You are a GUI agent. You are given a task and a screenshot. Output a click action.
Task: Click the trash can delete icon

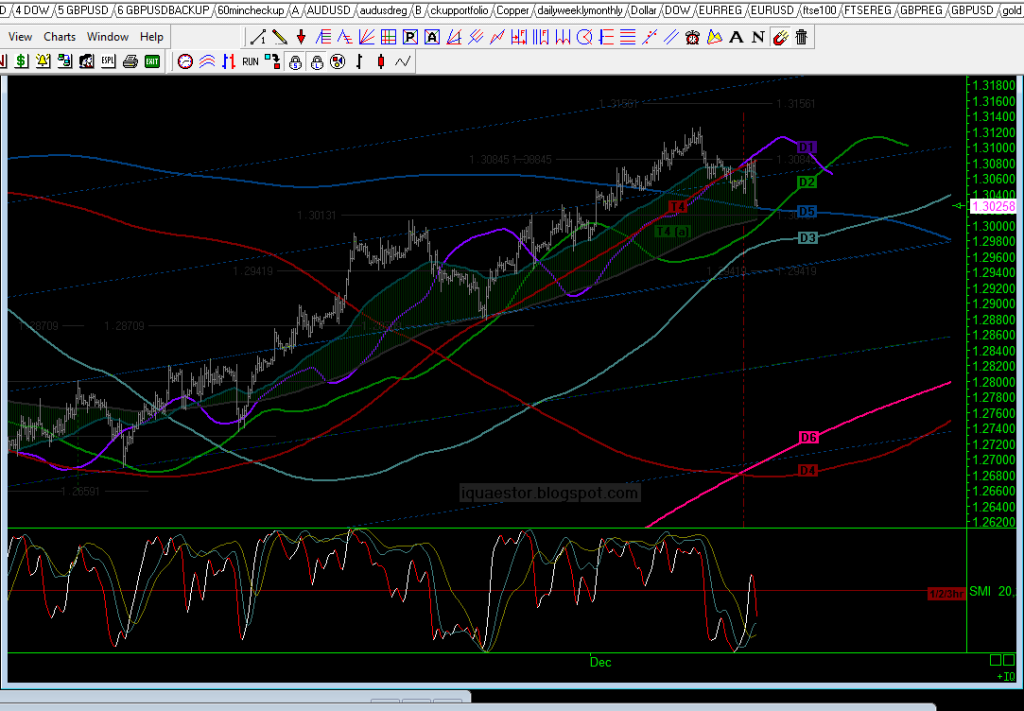click(802, 37)
